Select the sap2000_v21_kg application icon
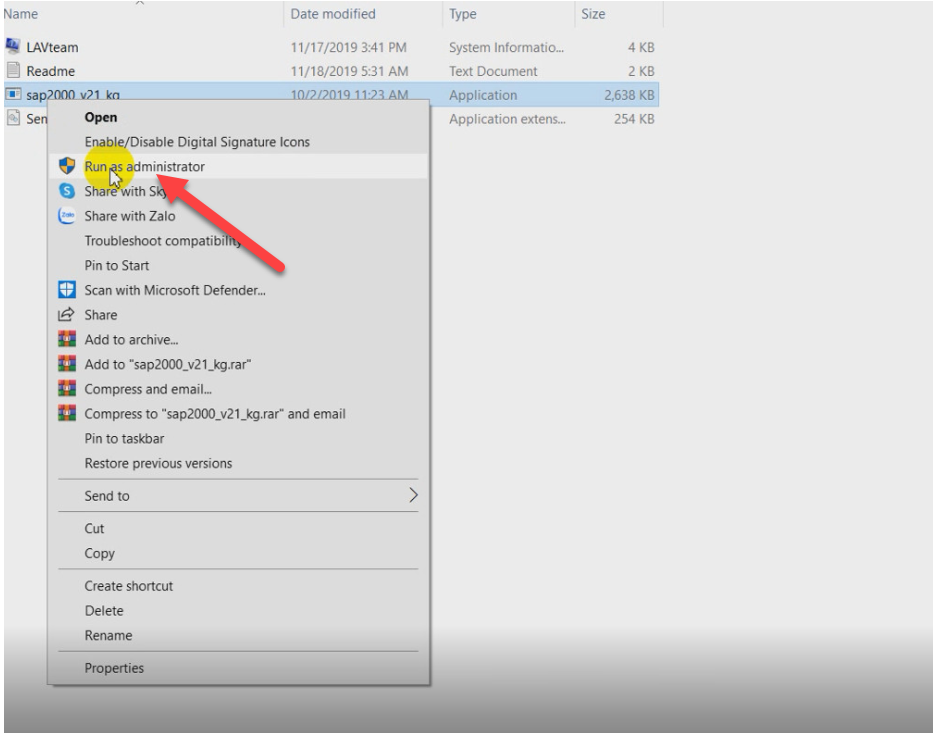The height and width of the screenshot is (733, 933). tap(12, 94)
